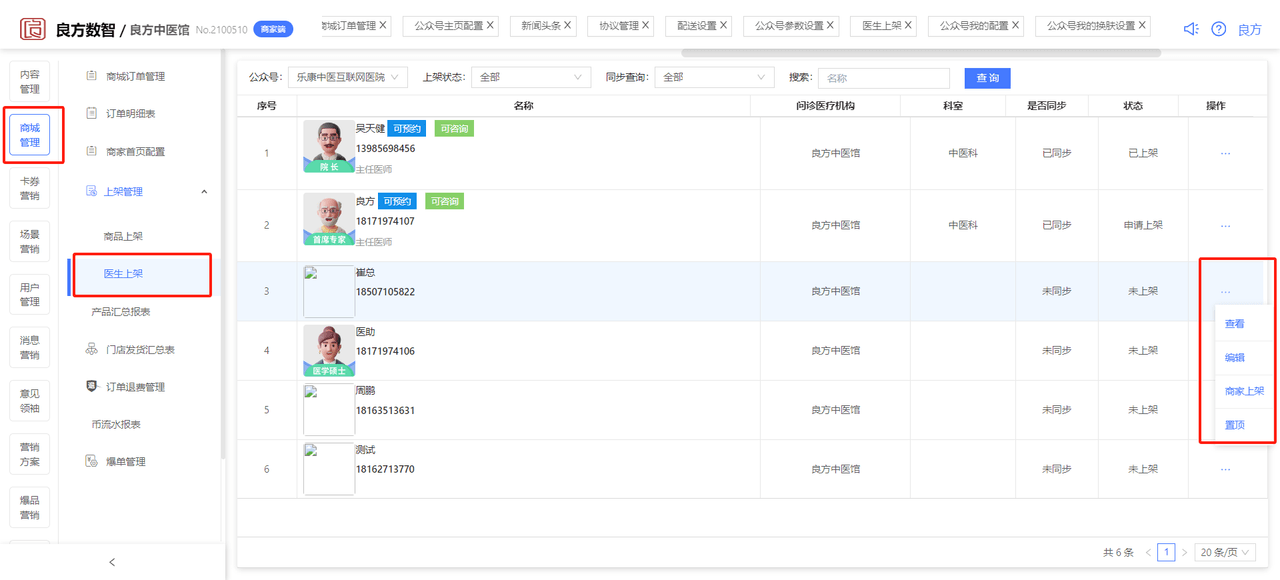Select 商家上架 in the action menu
The width and height of the screenshot is (1280, 580).
[x=1245, y=391]
